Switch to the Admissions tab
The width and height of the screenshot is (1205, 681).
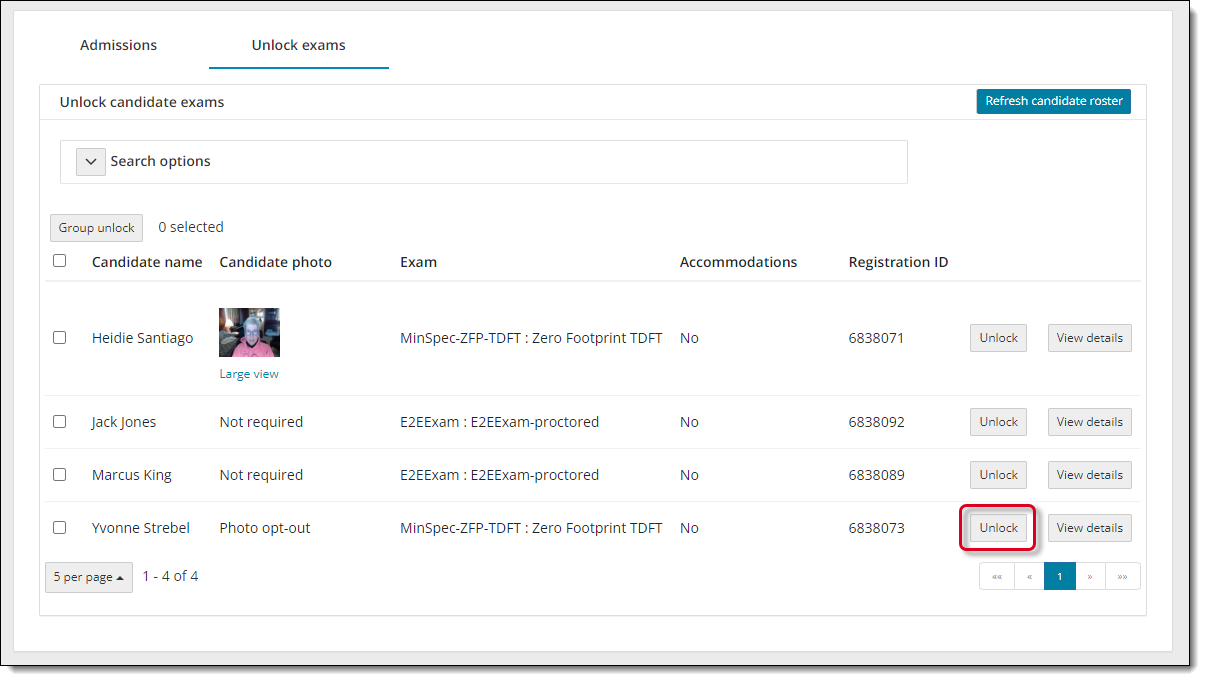(x=118, y=45)
